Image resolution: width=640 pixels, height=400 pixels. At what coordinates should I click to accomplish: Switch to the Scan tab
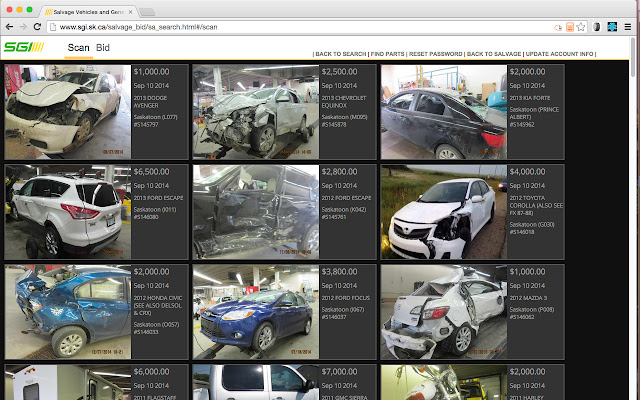[x=78, y=48]
